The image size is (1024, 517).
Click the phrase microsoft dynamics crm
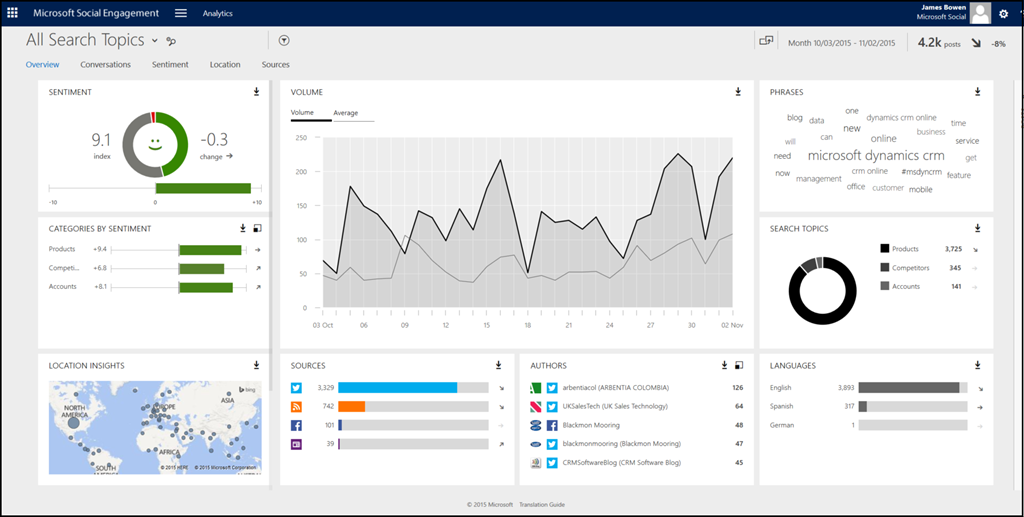coord(876,155)
